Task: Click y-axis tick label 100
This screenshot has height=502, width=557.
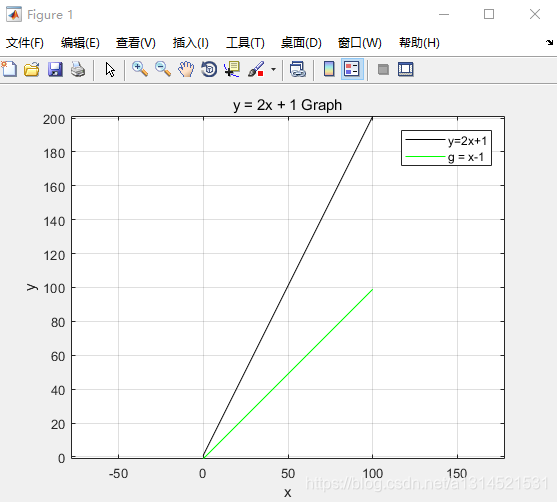Action: pyautogui.click(x=54, y=288)
